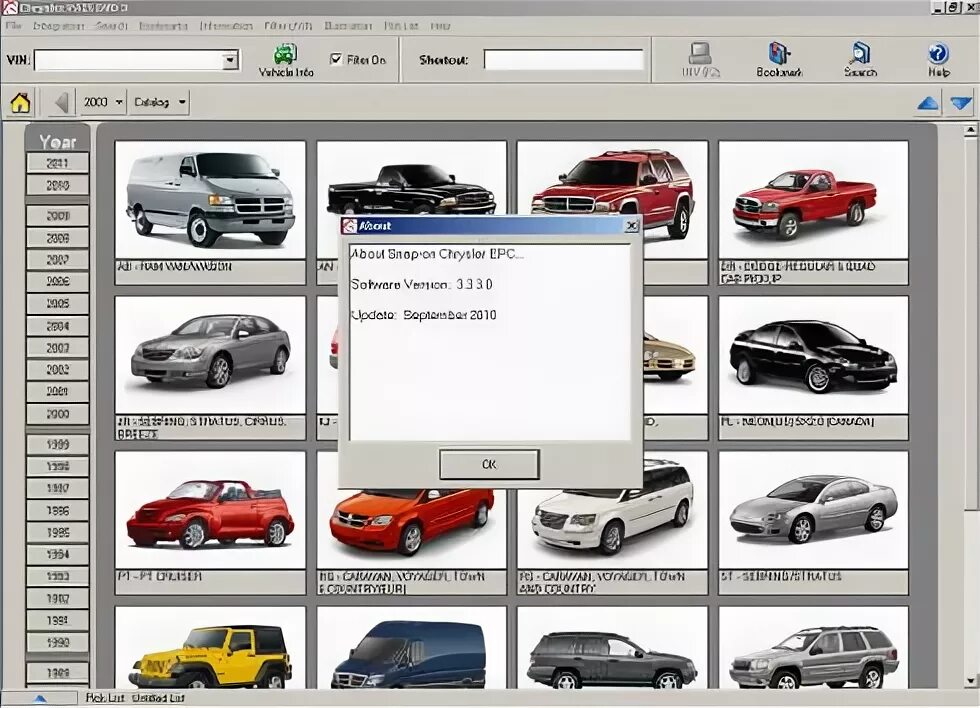Select year 2010 in the Year list
The height and width of the screenshot is (708, 980).
click(x=58, y=185)
